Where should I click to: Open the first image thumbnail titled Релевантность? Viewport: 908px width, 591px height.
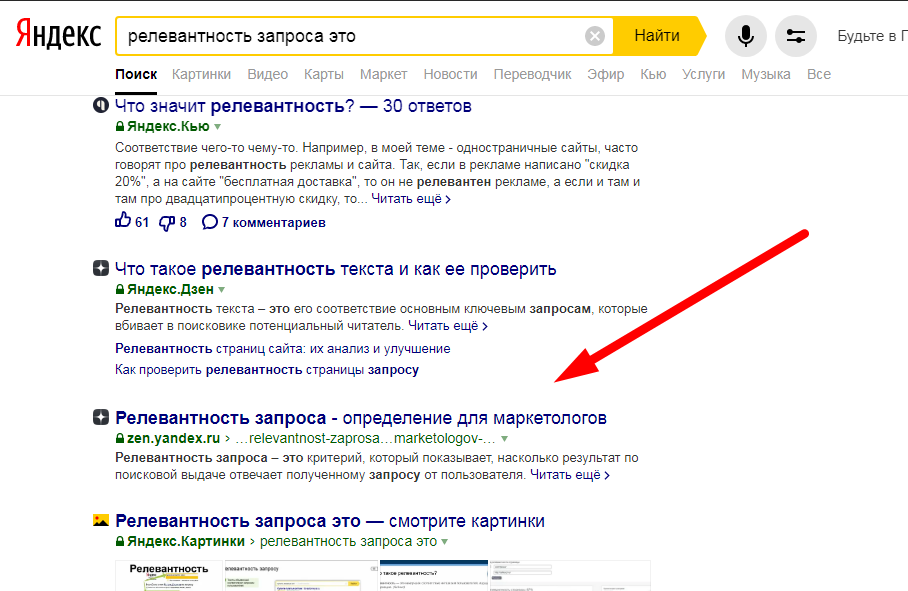pos(169,575)
